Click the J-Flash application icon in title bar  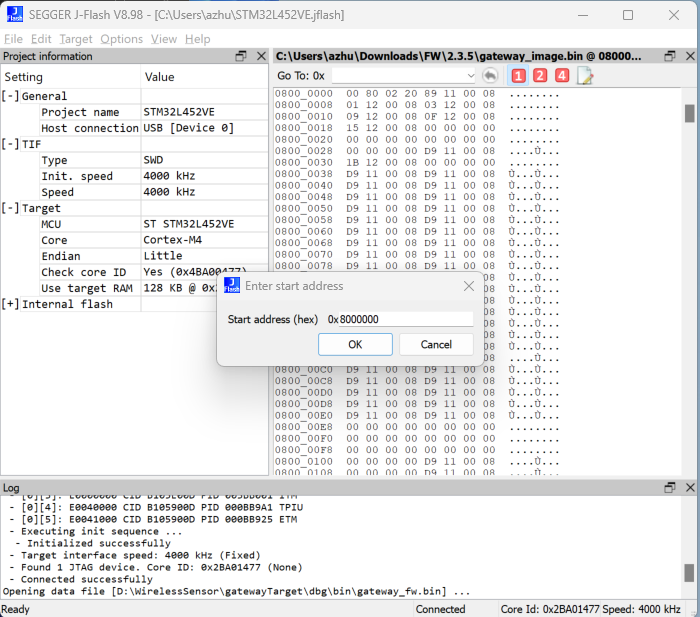(x=15, y=14)
